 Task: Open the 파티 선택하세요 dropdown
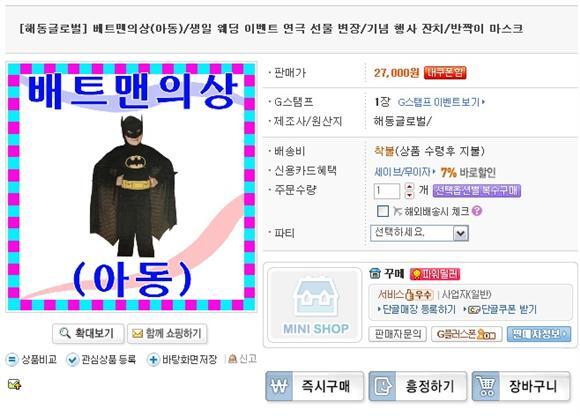pos(419,233)
